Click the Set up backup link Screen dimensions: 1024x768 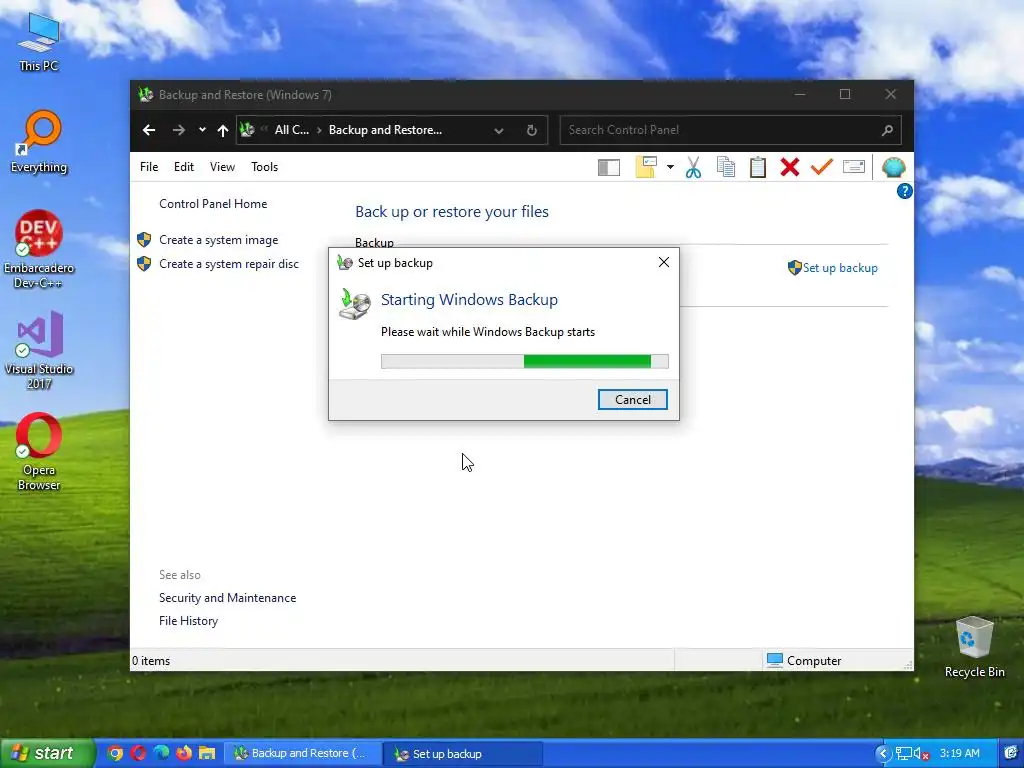coord(839,268)
